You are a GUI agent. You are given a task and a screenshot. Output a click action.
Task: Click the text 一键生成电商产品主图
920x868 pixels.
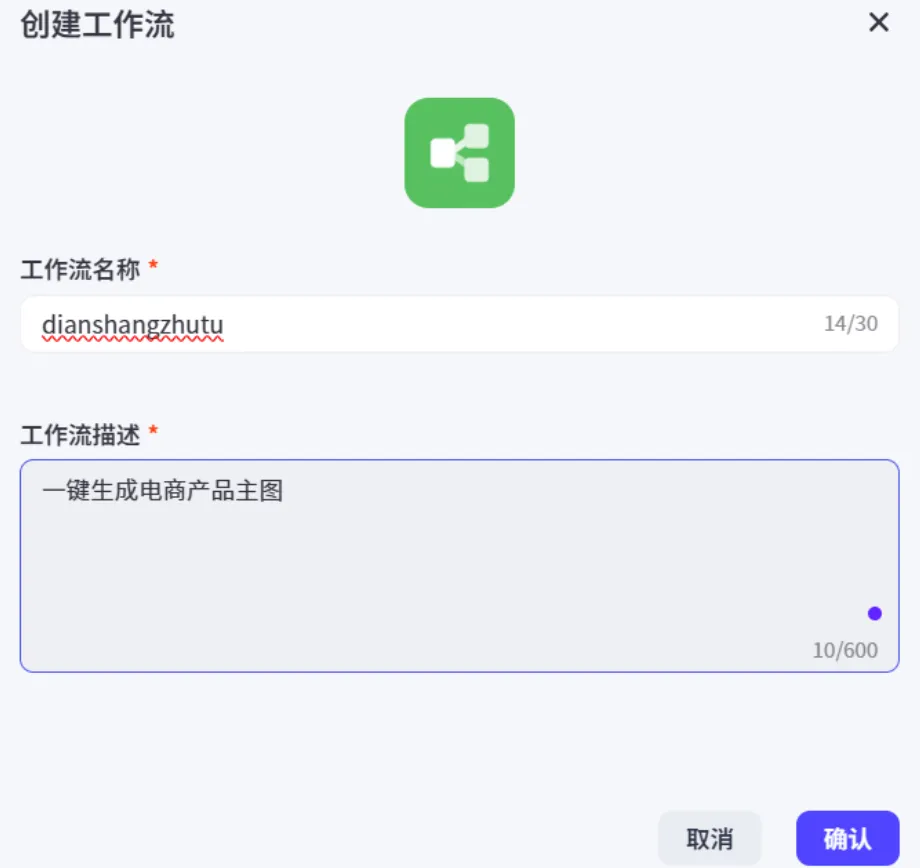pos(163,491)
